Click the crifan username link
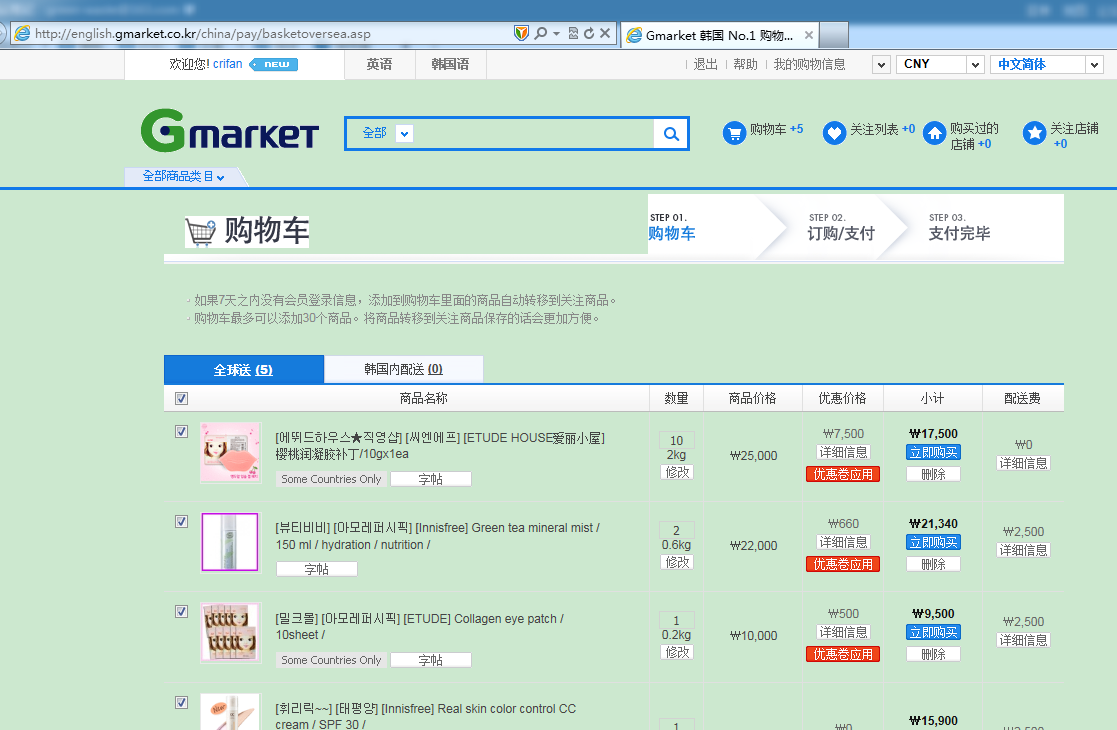Viewport: 1117px width, 730px height. pos(227,63)
